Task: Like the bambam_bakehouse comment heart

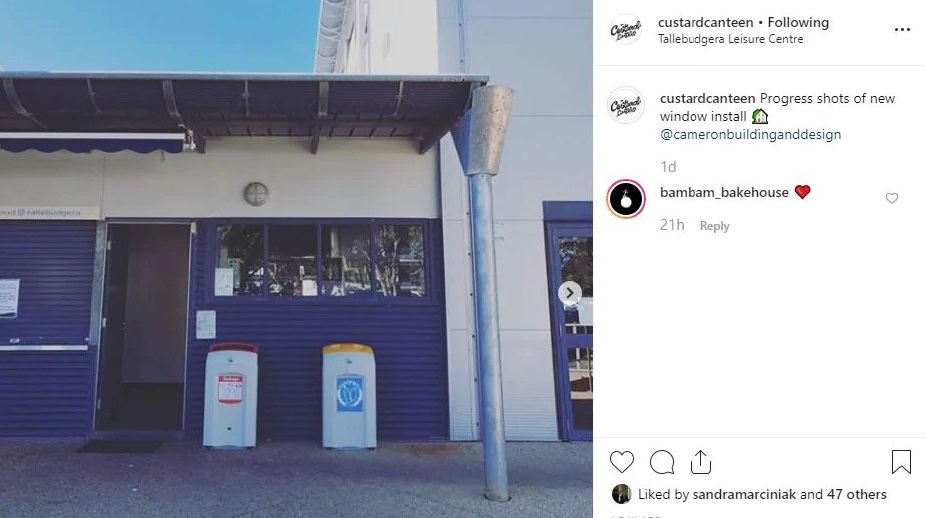Action: point(891,198)
